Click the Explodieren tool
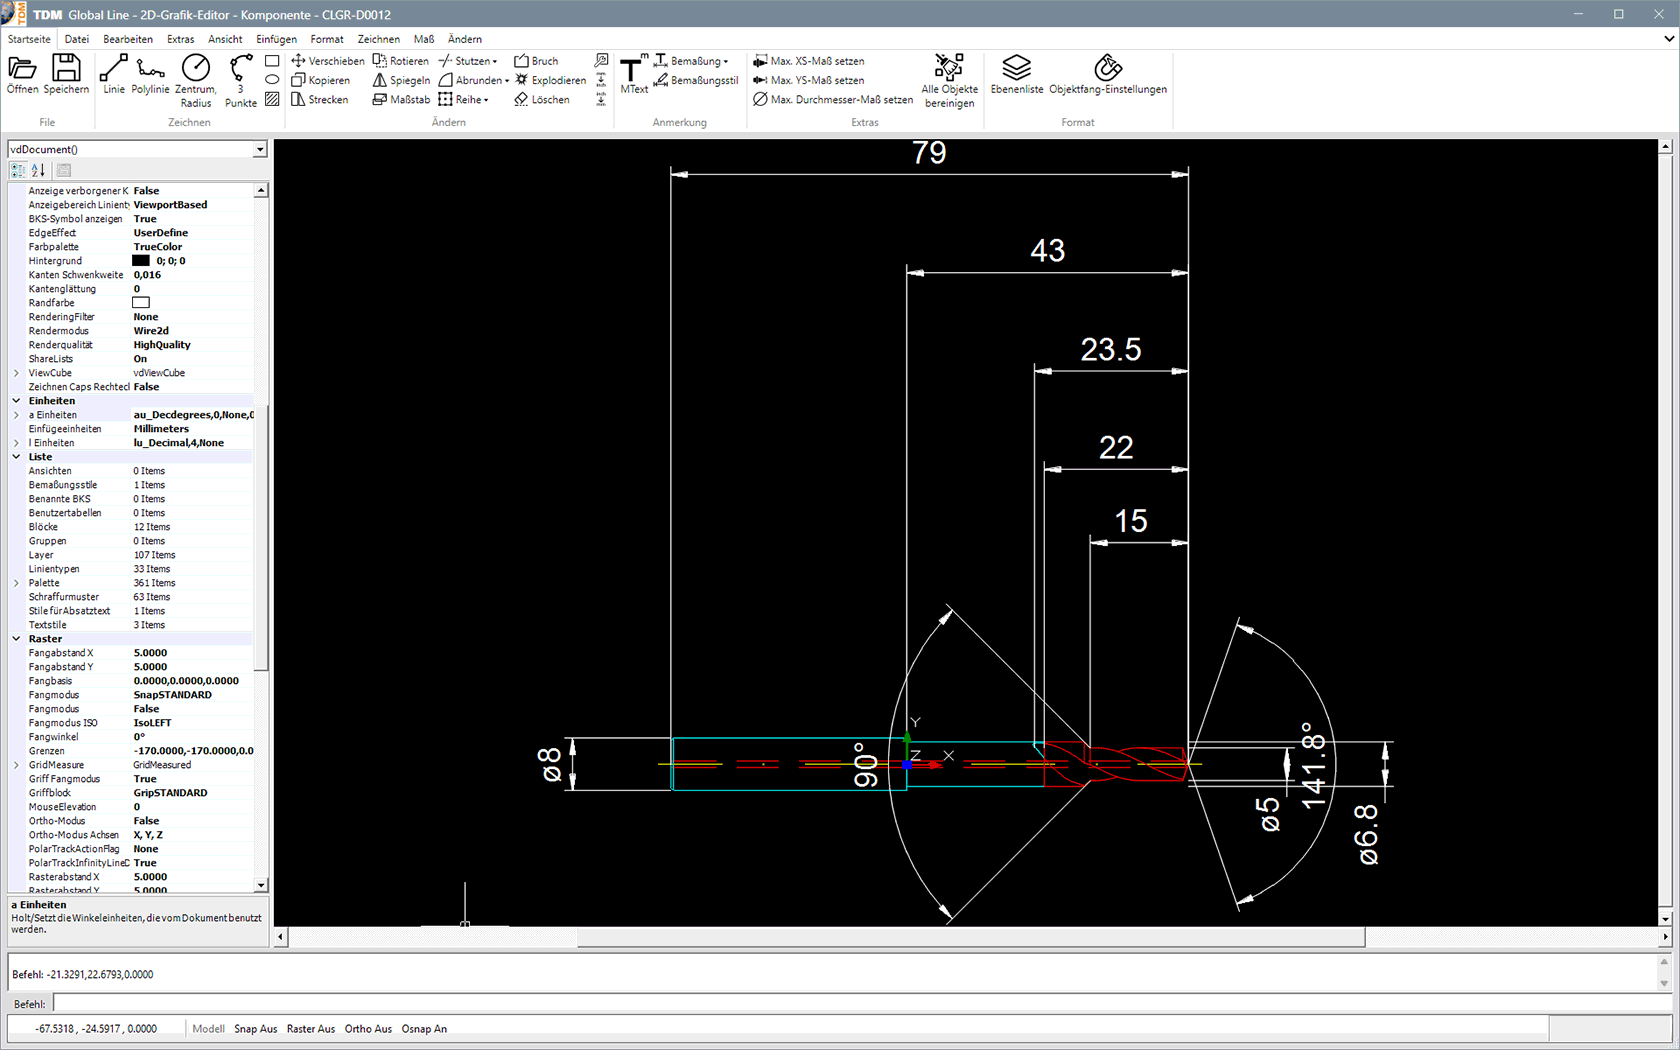This screenshot has width=1680, height=1050. coord(550,80)
